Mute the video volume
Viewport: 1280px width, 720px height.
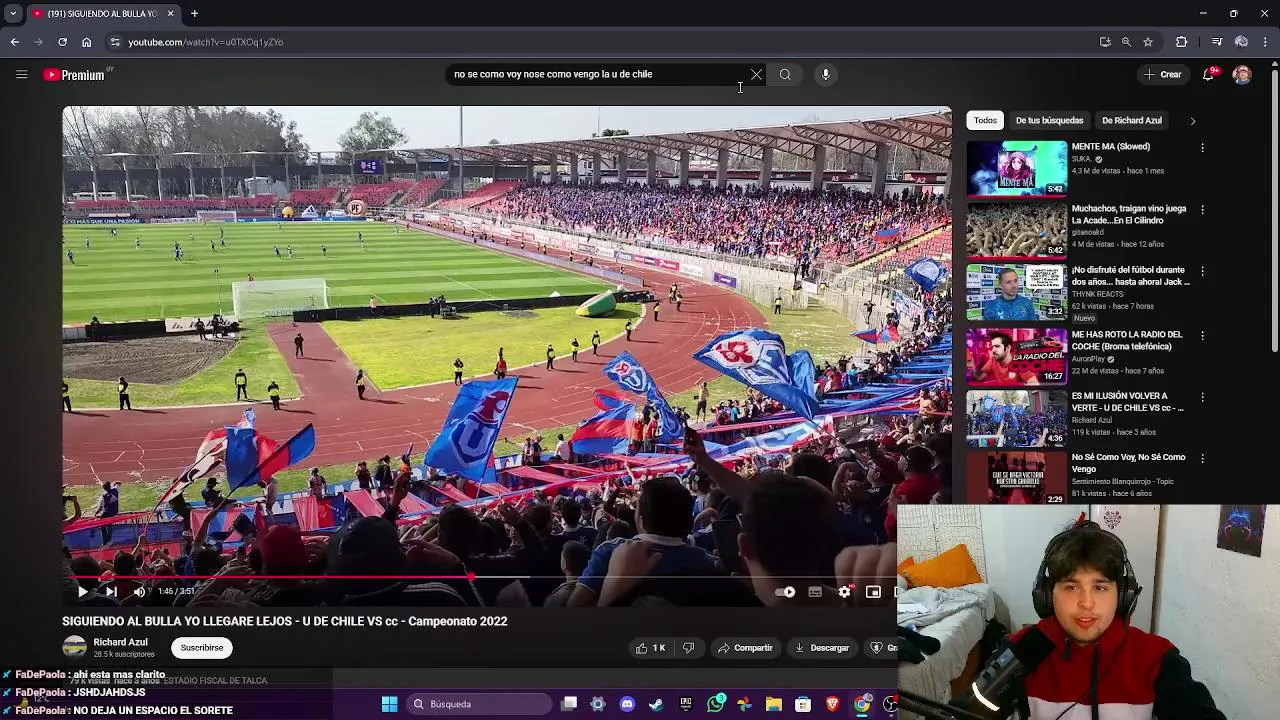click(x=139, y=591)
